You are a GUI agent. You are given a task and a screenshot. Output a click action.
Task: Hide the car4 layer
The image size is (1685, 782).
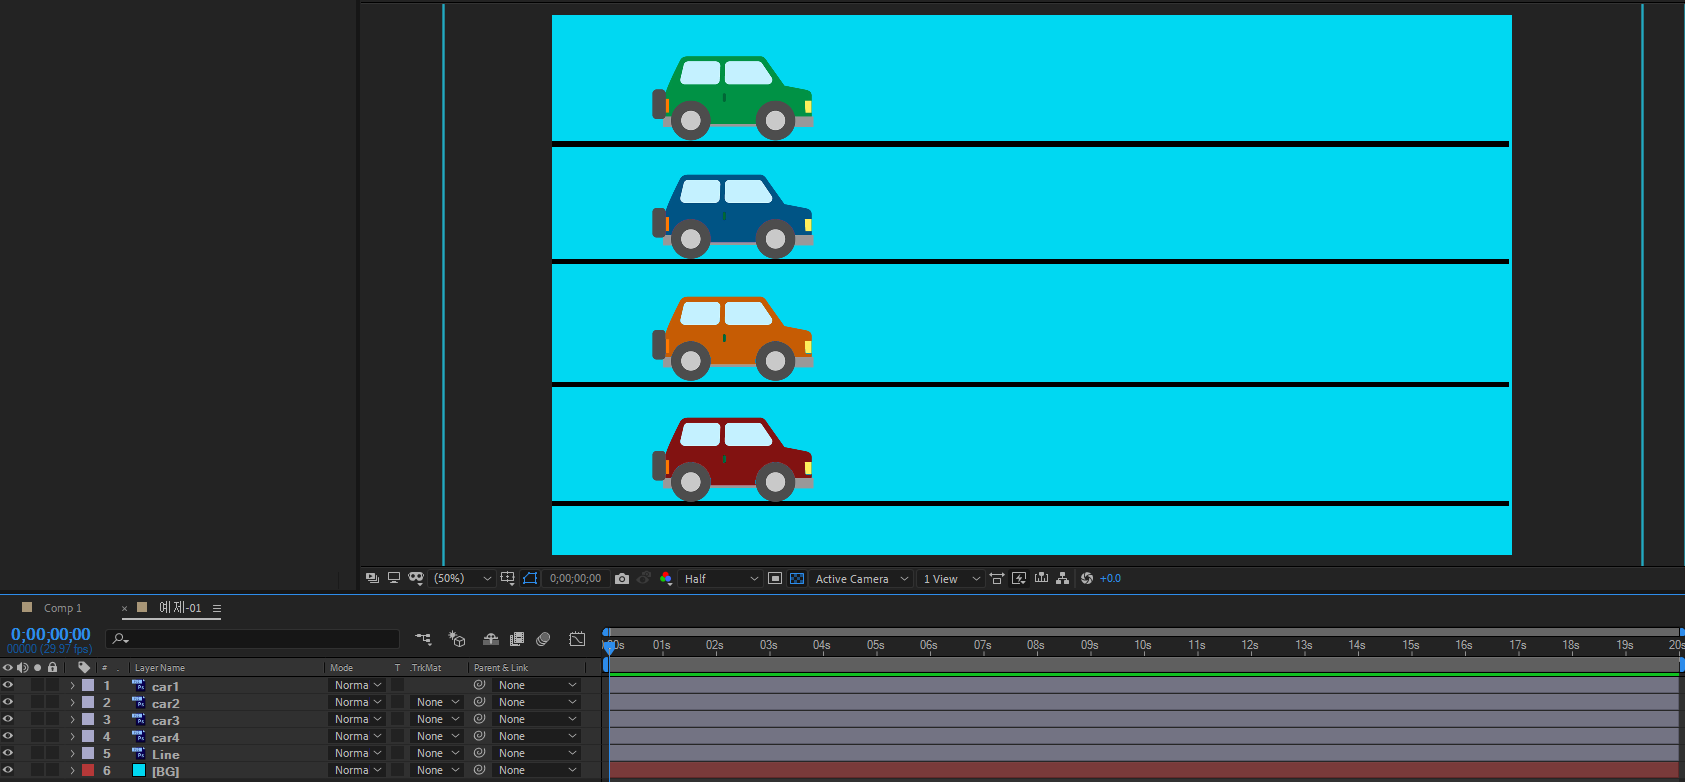pyautogui.click(x=8, y=736)
